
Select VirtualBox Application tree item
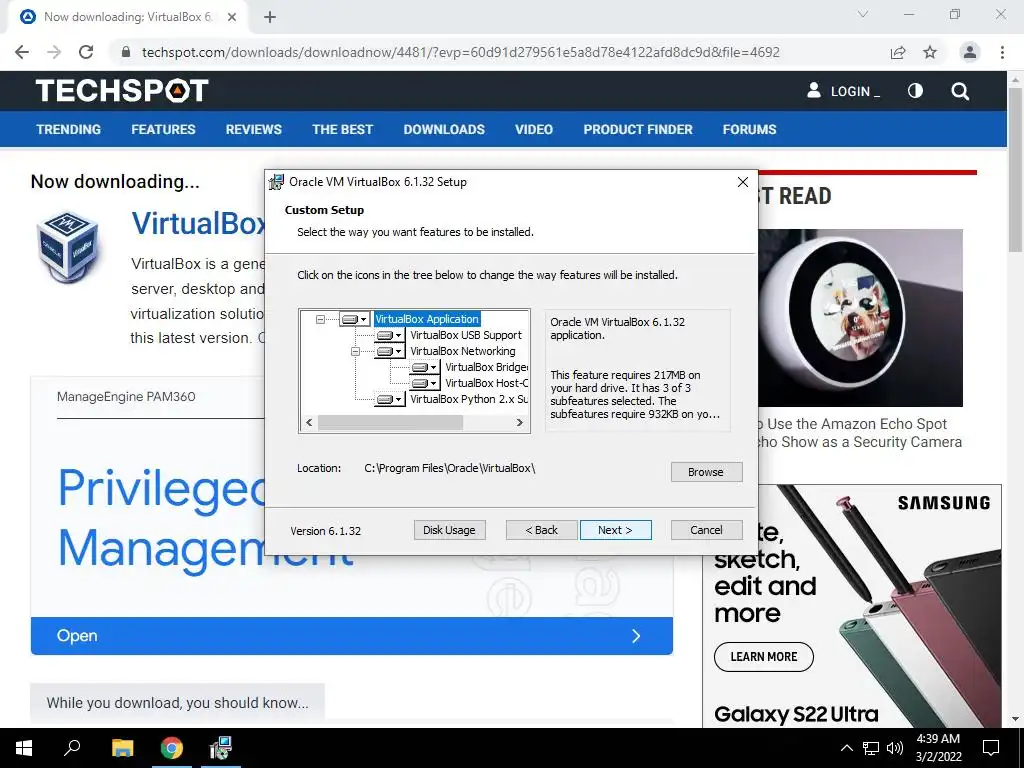click(x=427, y=319)
